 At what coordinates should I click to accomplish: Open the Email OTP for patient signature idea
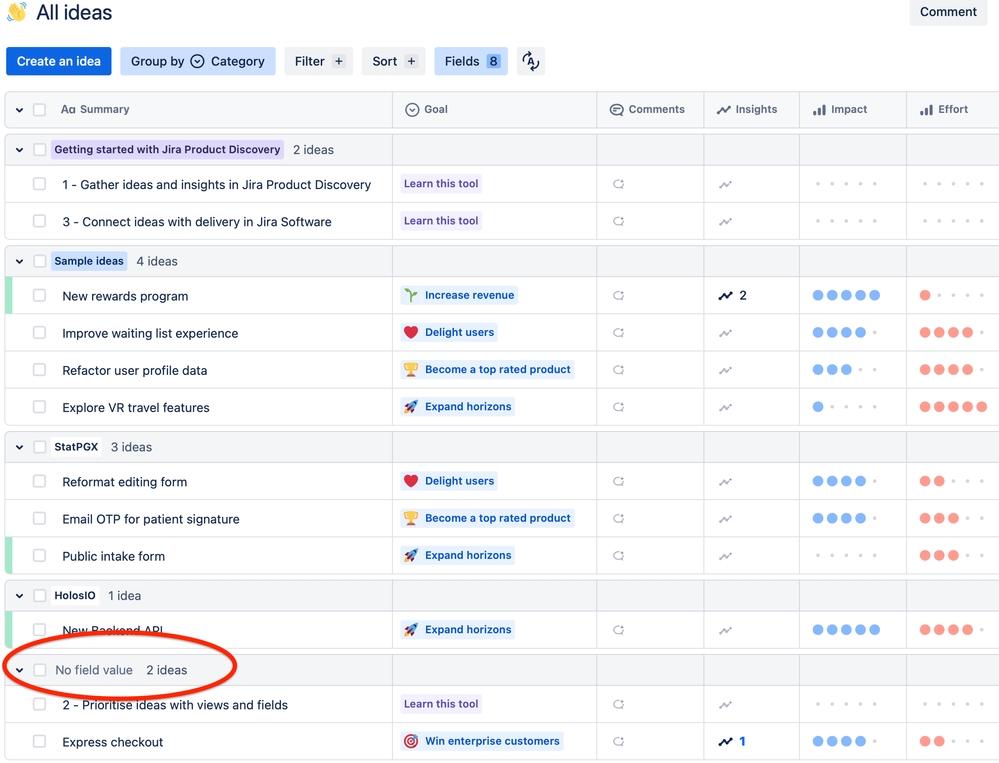point(151,519)
